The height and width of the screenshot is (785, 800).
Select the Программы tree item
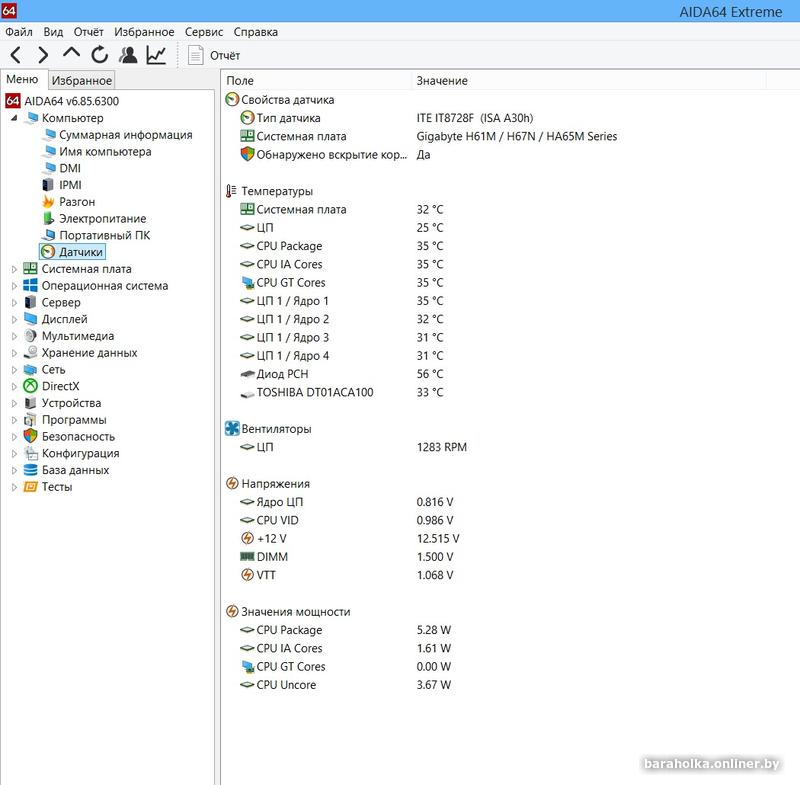(74, 420)
